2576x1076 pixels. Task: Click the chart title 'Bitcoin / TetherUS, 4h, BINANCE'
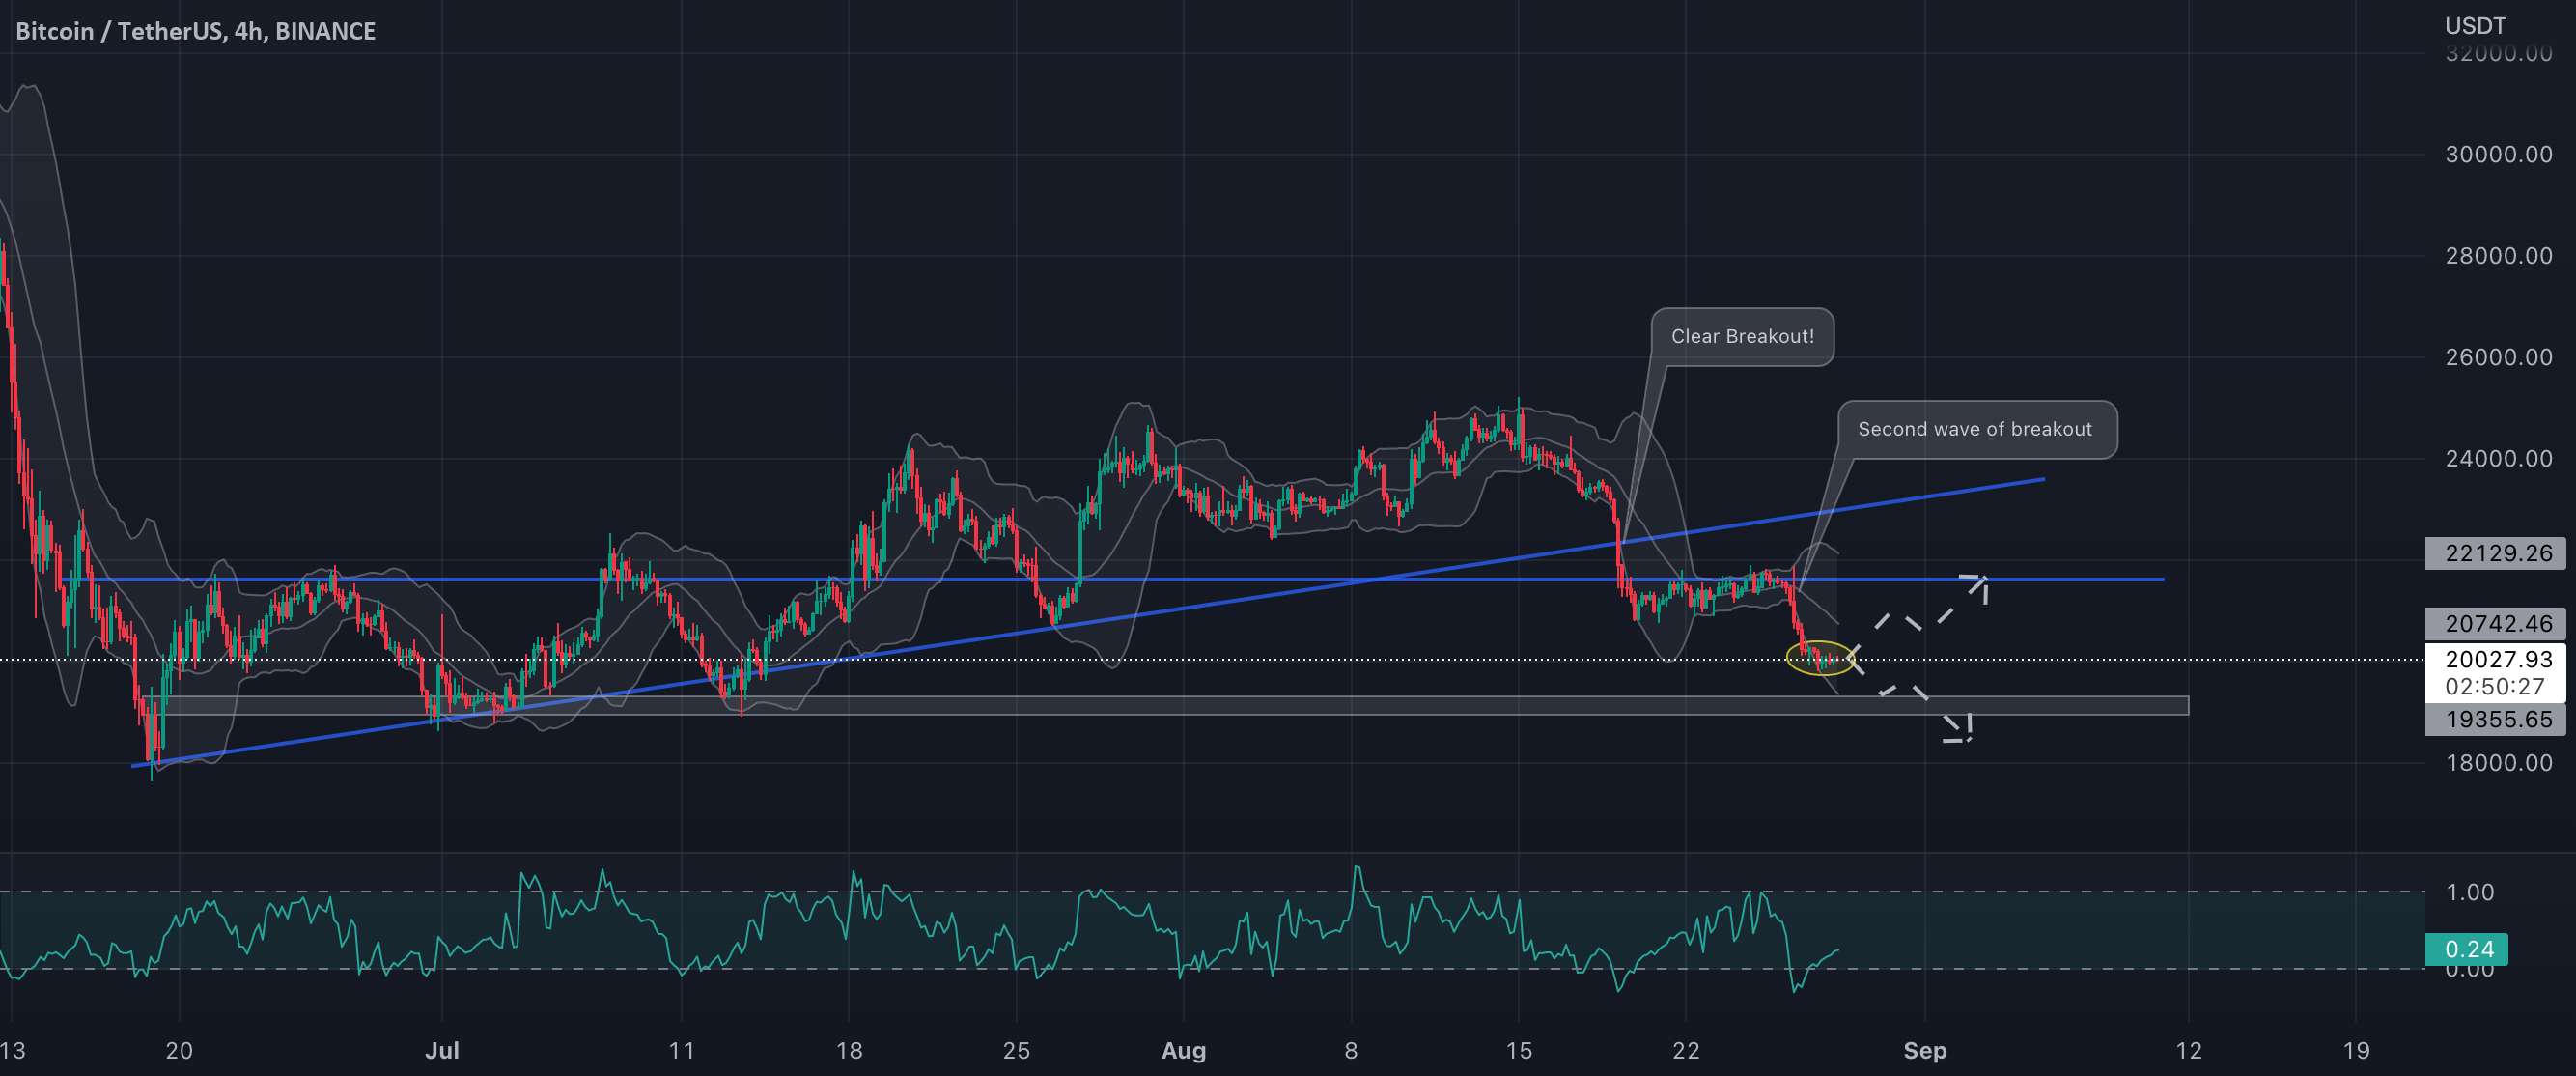tap(196, 32)
